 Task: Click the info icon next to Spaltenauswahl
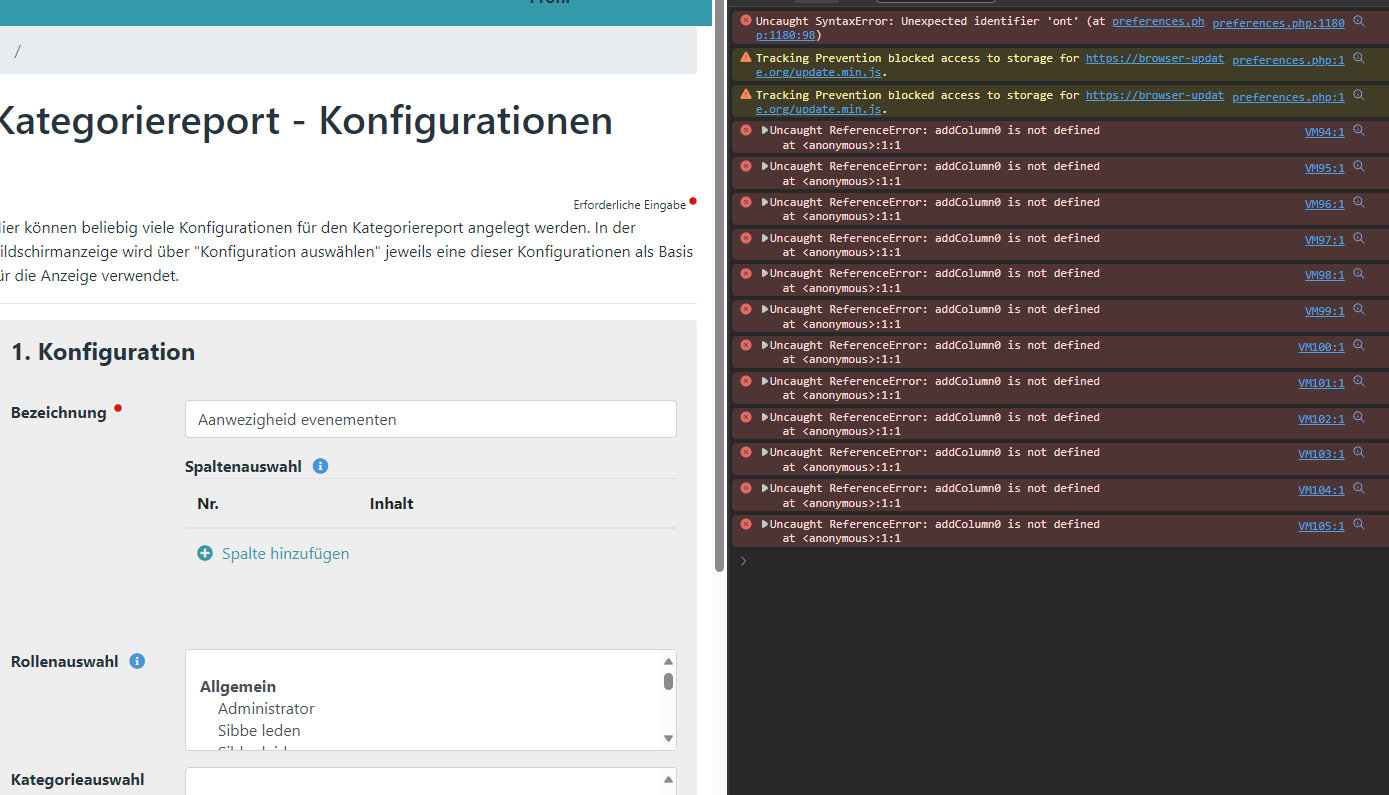(320, 465)
